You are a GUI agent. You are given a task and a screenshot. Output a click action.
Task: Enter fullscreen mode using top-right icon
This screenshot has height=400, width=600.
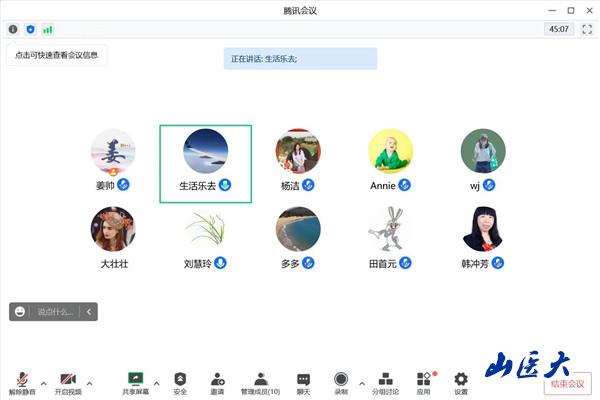click(x=587, y=29)
